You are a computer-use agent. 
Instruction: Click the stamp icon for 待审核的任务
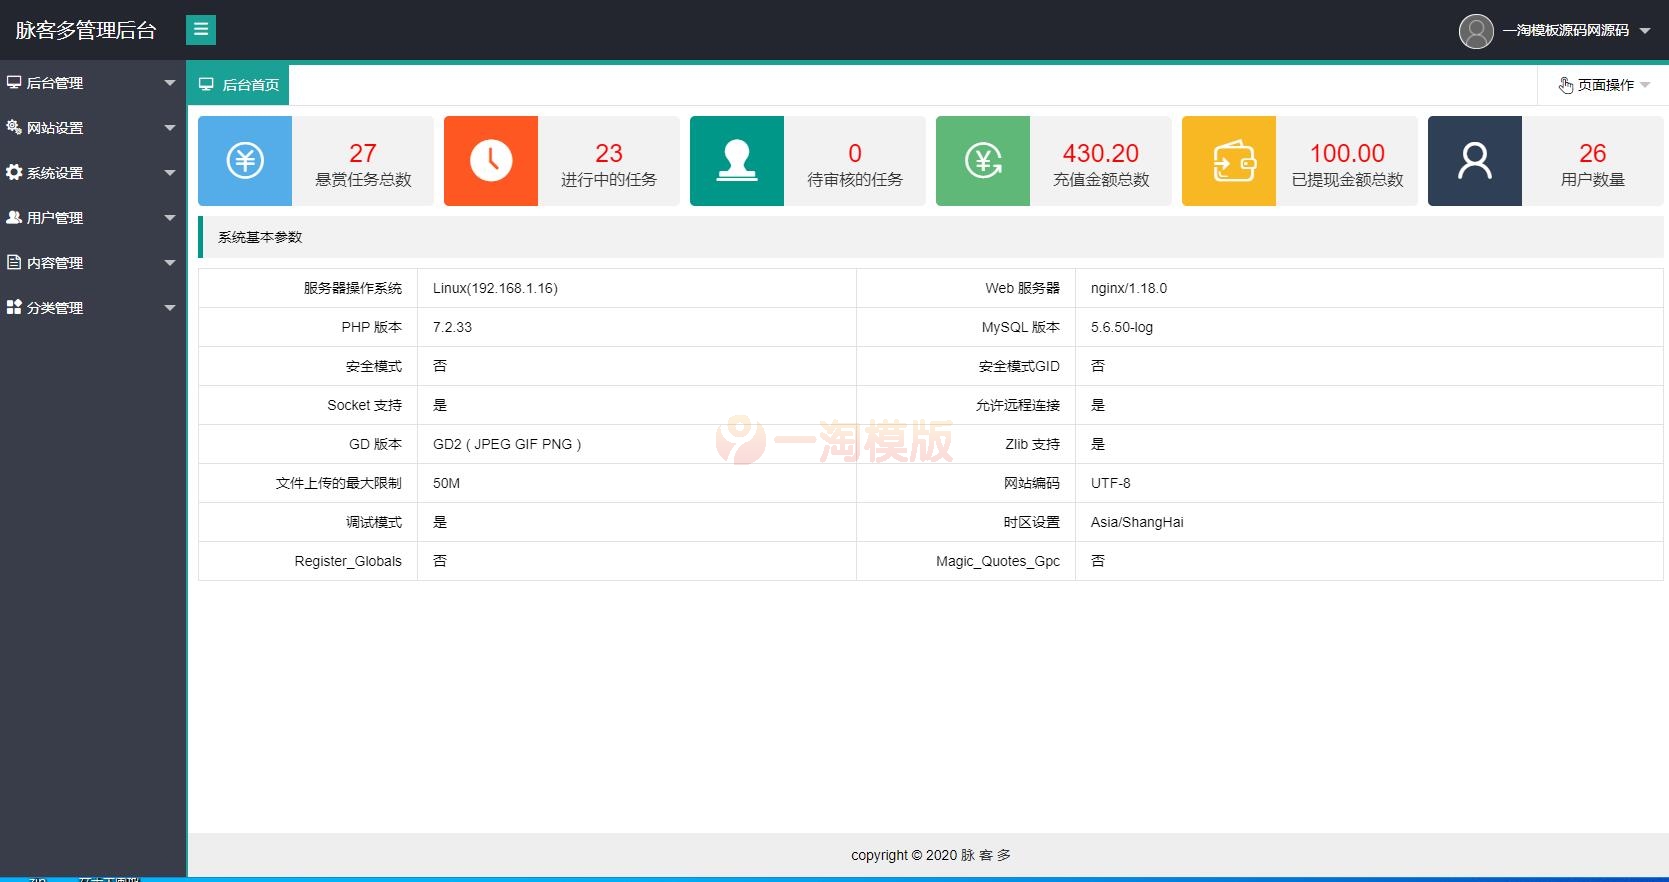coord(737,161)
